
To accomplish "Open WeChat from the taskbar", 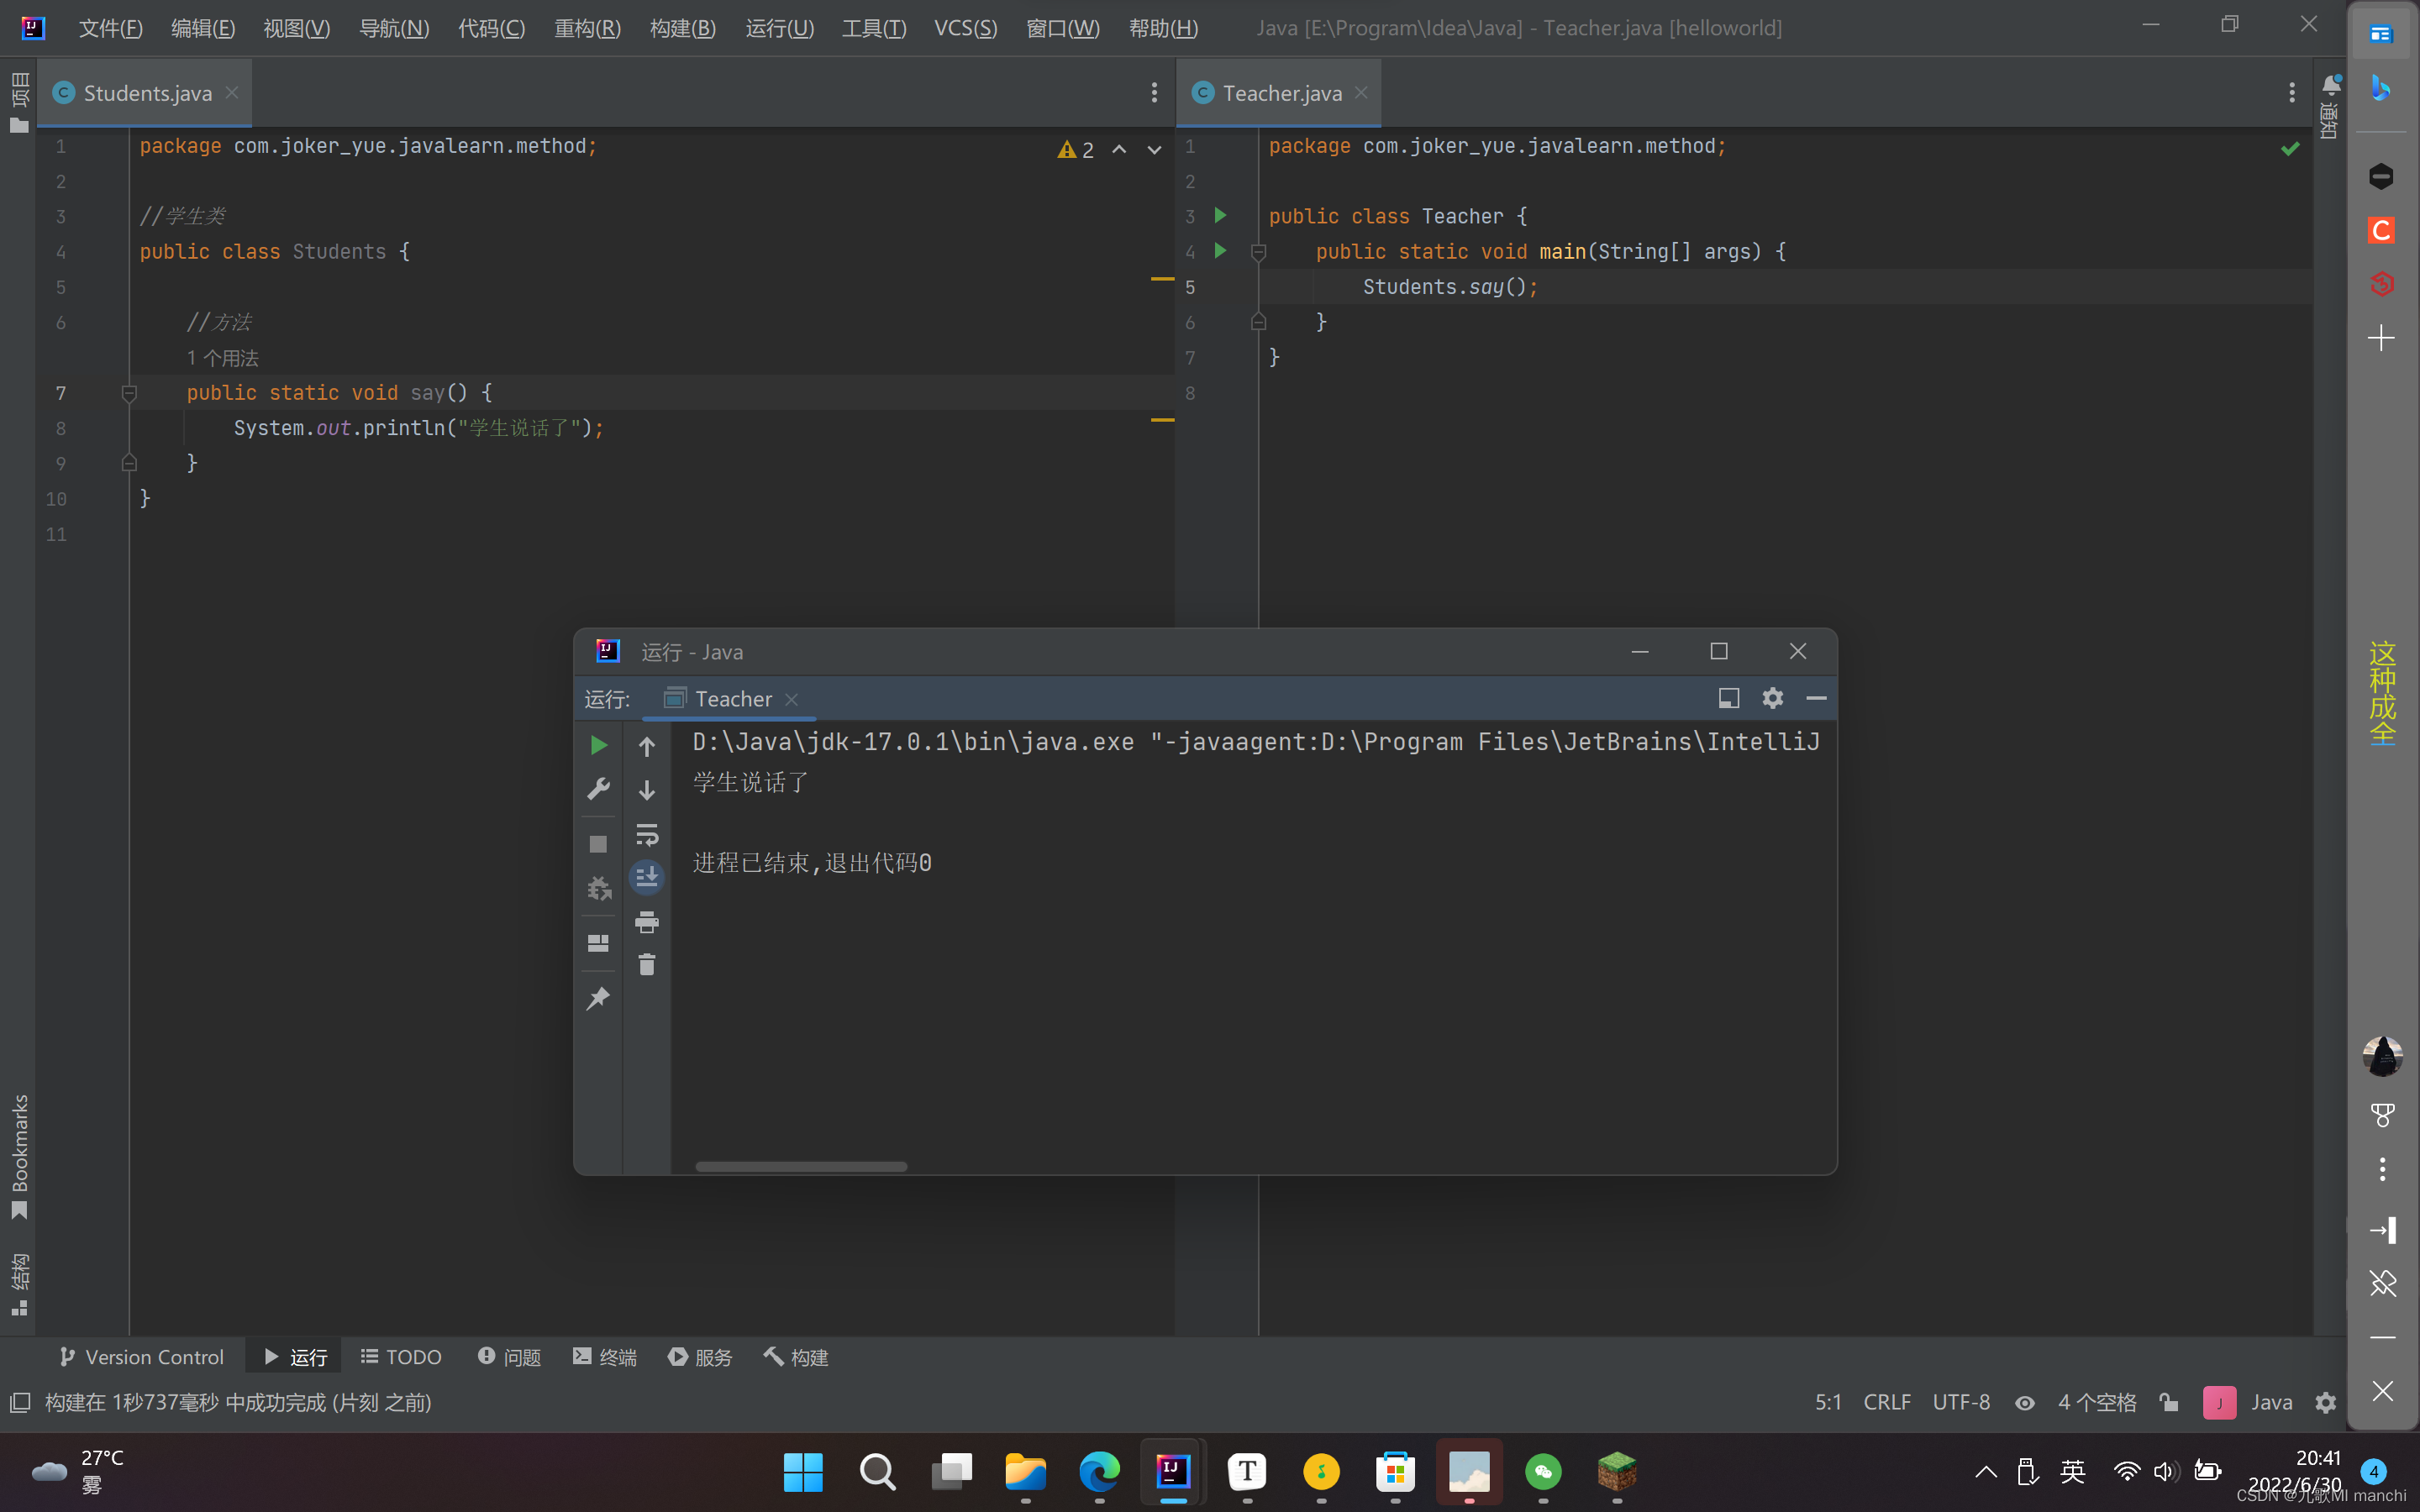I will click(1543, 1471).
